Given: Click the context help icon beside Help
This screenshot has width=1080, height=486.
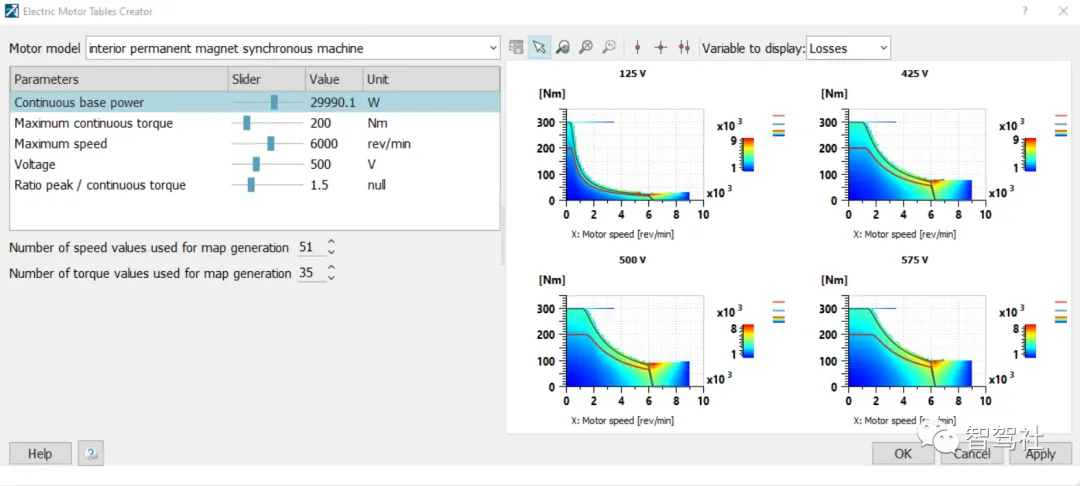Looking at the screenshot, I should (91, 454).
